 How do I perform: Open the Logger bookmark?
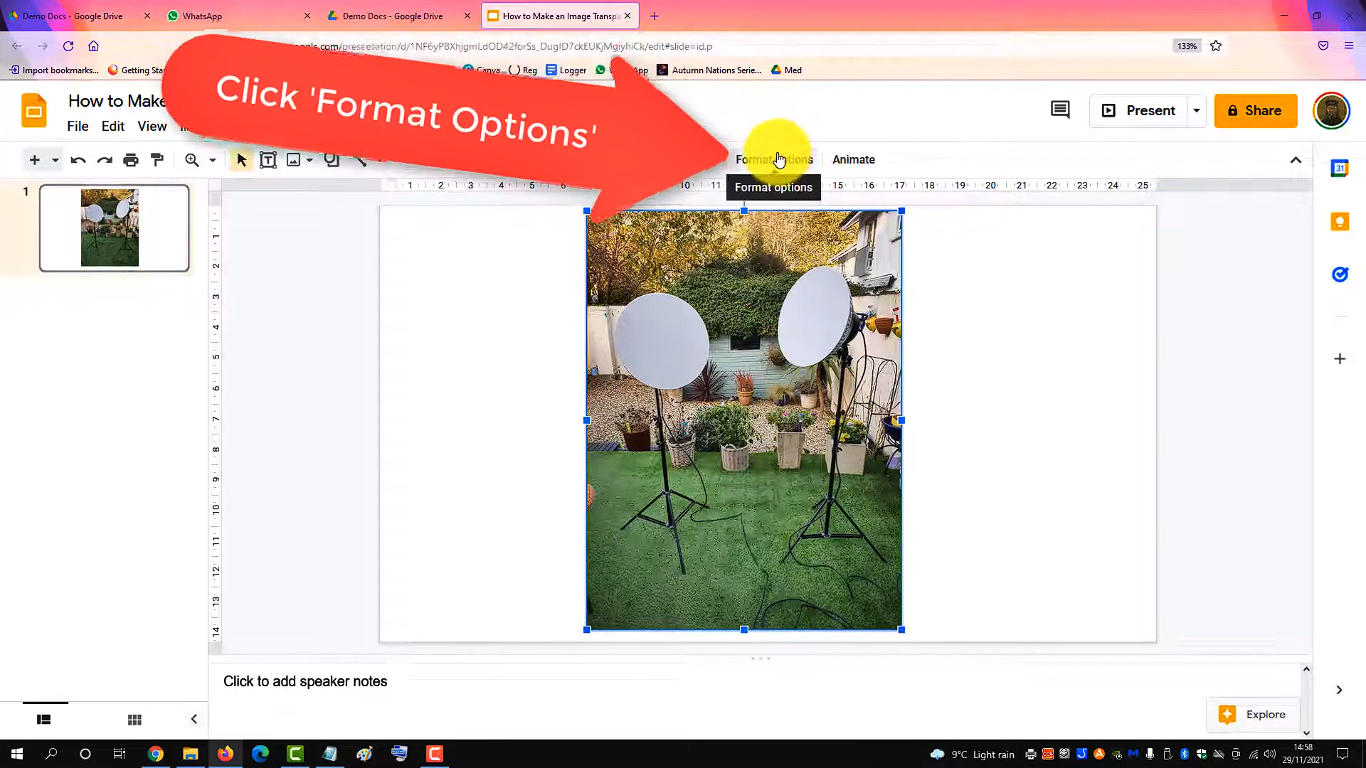[566, 70]
